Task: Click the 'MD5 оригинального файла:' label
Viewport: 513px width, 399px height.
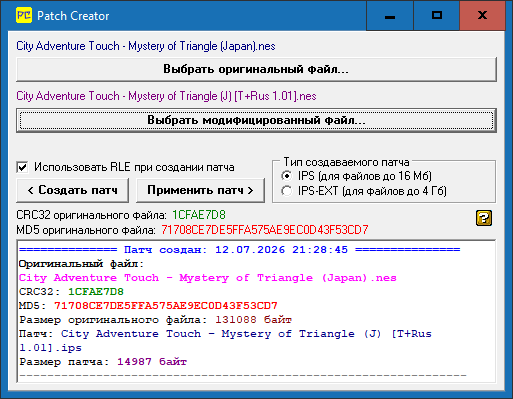Action: click(x=86, y=230)
